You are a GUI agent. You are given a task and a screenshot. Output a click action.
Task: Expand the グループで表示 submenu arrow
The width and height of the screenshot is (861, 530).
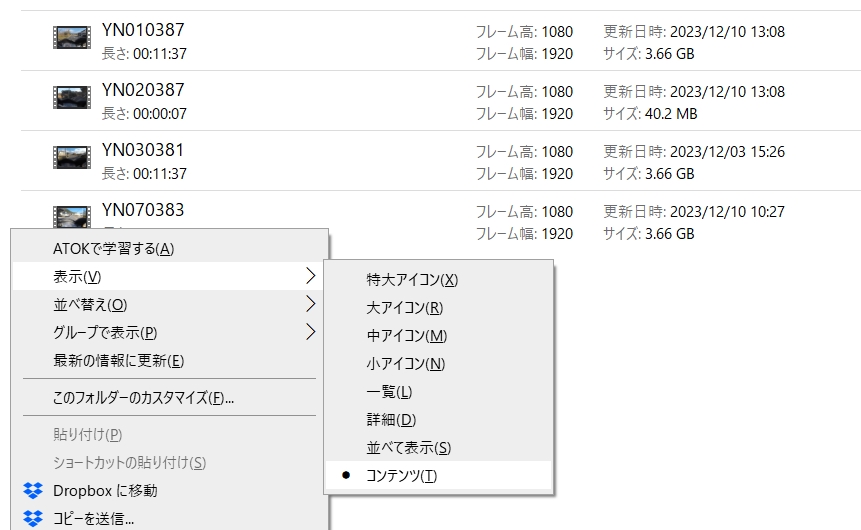310,332
